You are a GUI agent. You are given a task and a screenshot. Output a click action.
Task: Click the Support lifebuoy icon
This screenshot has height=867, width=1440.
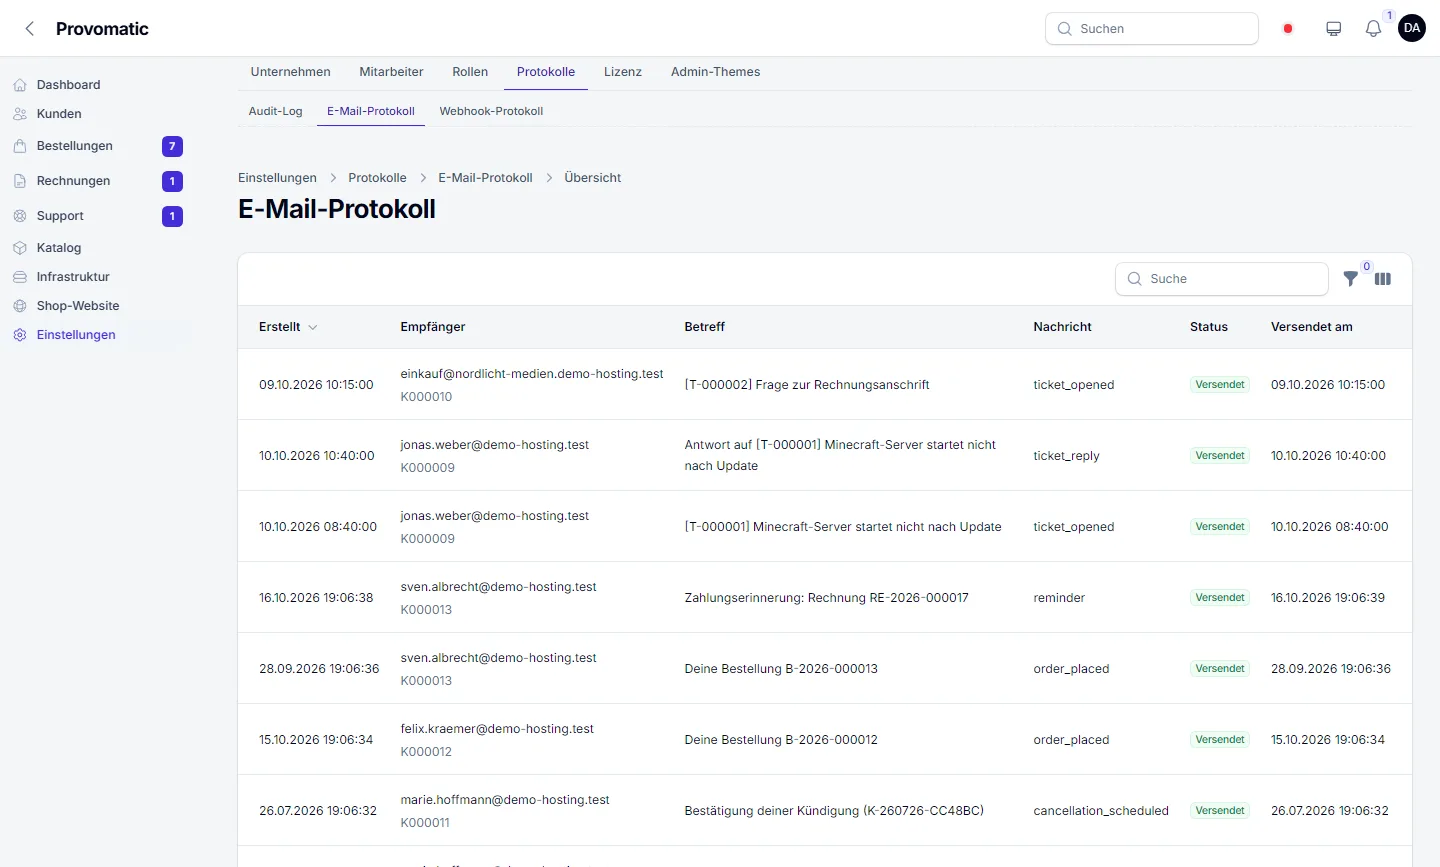pos(20,216)
